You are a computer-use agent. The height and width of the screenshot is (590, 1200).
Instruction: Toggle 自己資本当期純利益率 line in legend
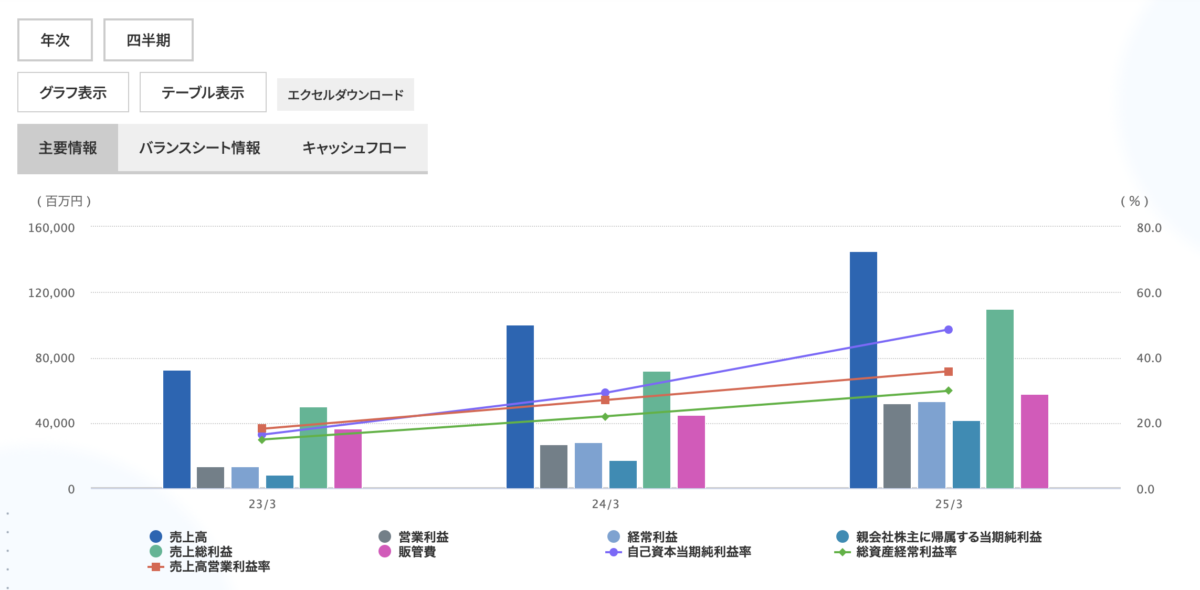pos(679,551)
